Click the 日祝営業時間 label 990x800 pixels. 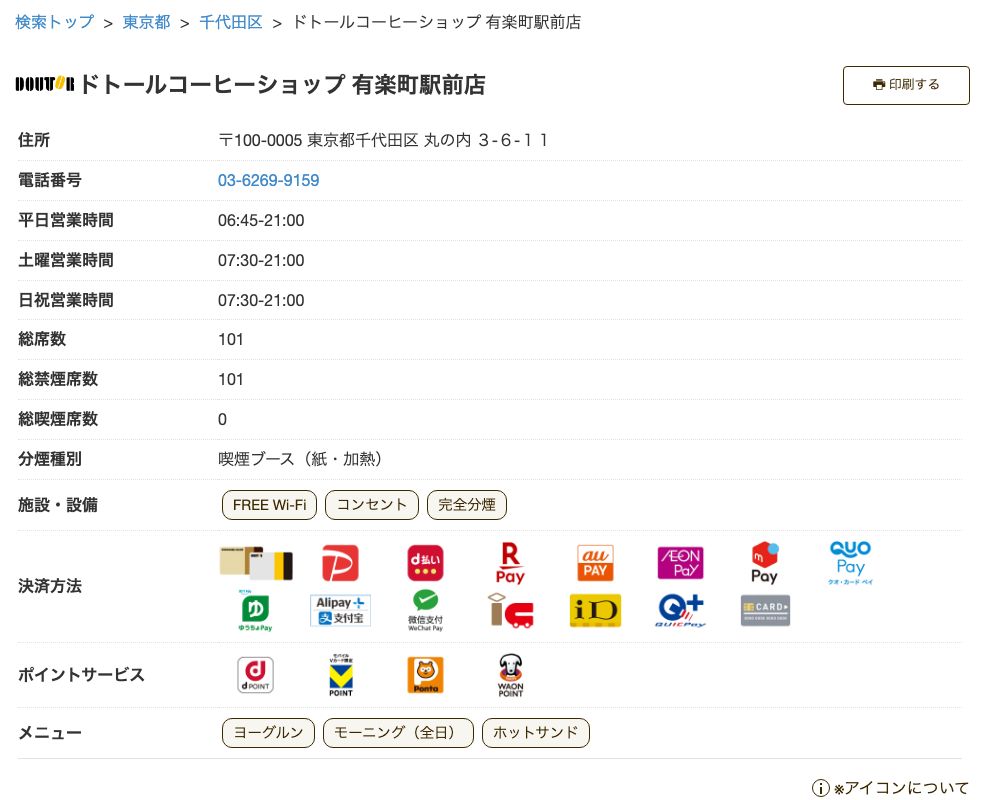click(x=66, y=300)
